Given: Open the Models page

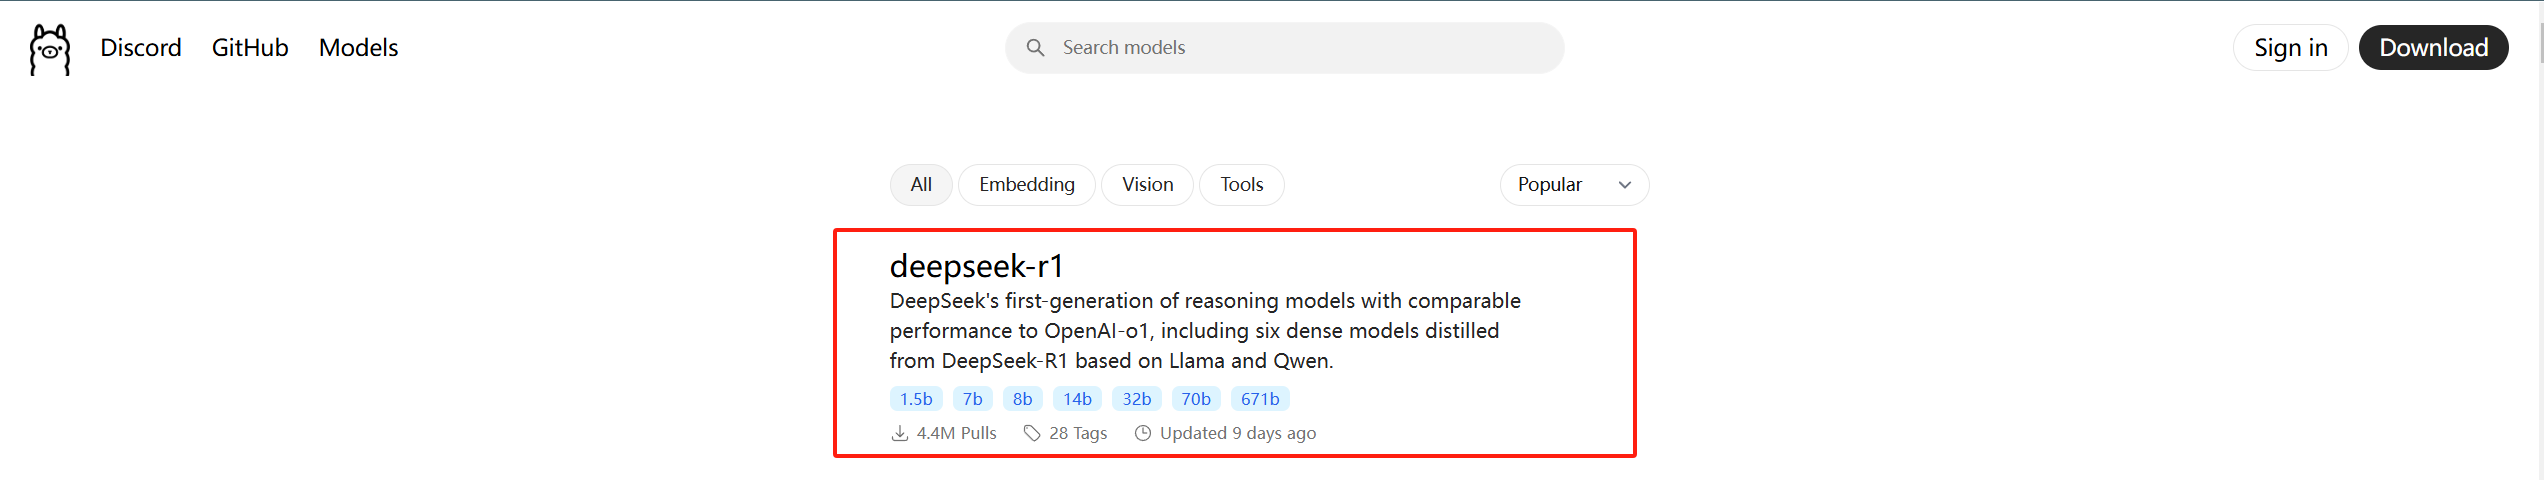Looking at the screenshot, I should click(358, 48).
